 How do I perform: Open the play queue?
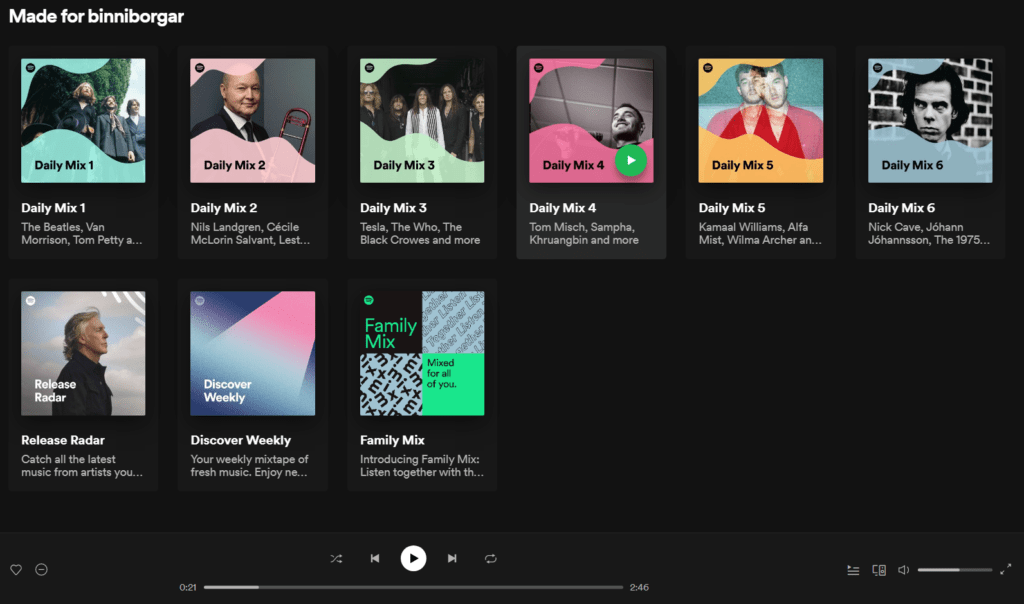pyautogui.click(x=853, y=570)
